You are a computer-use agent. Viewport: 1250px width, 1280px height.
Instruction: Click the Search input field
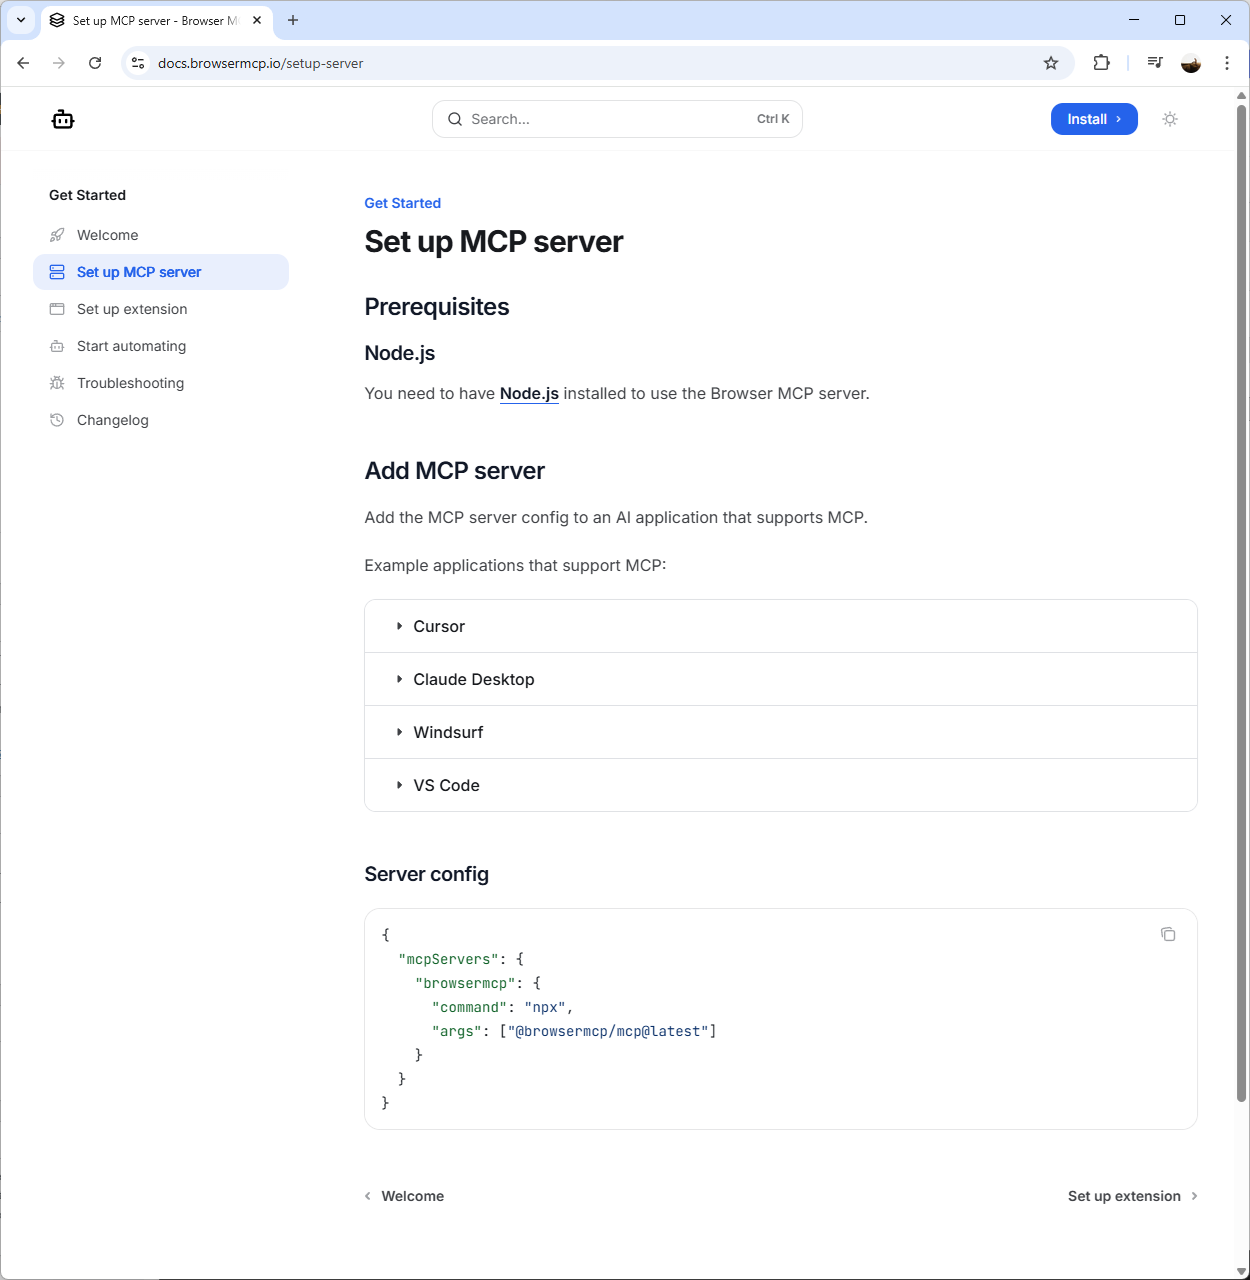pos(616,119)
